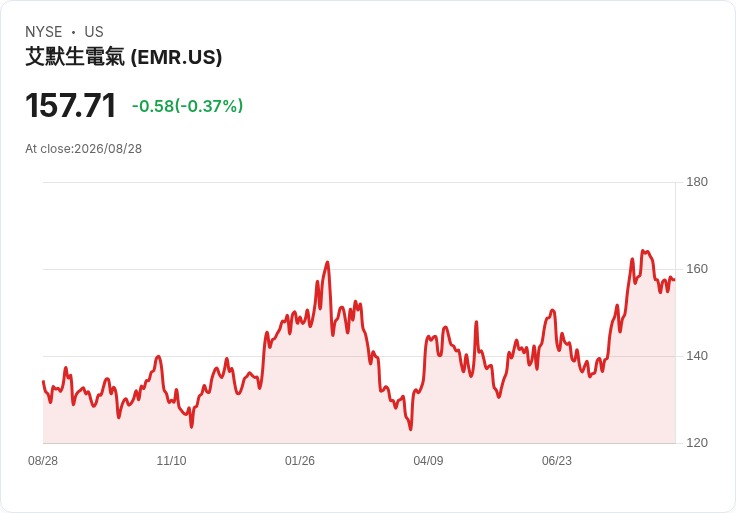
Task: Click the price change -0.58(-0.37%)
Action: coord(187,106)
